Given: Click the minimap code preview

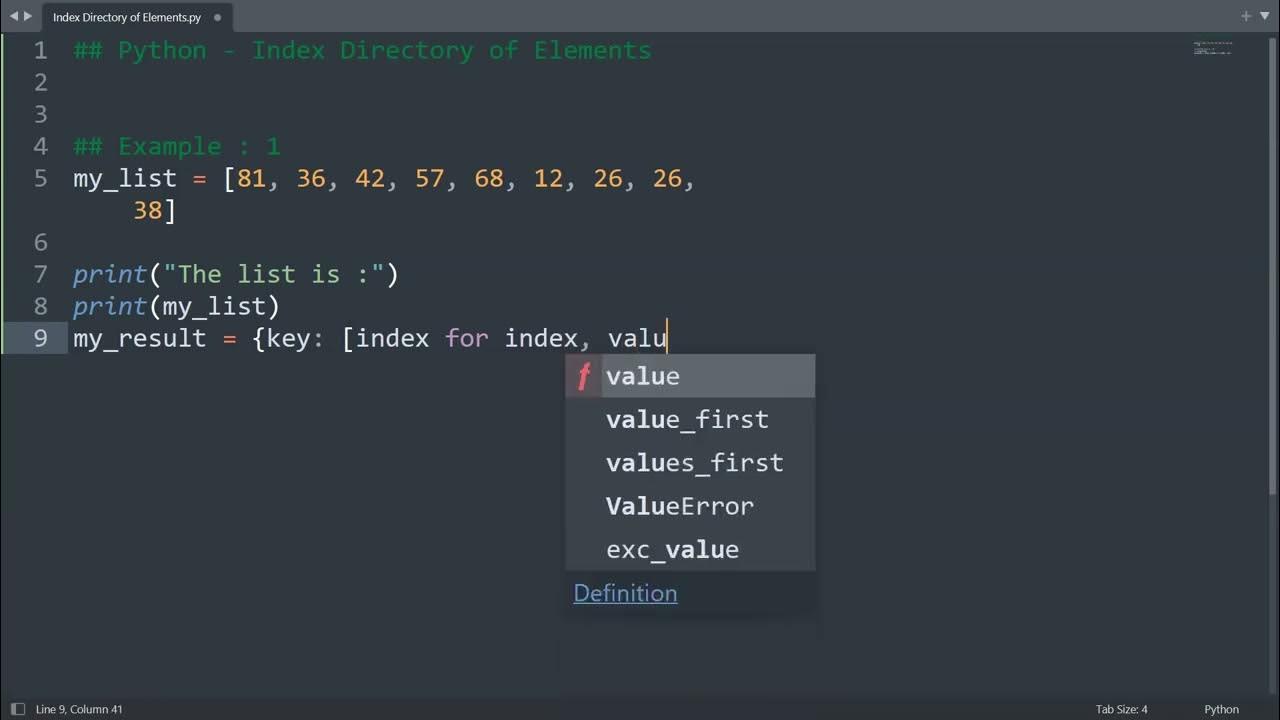Looking at the screenshot, I should pyautogui.click(x=1213, y=48).
